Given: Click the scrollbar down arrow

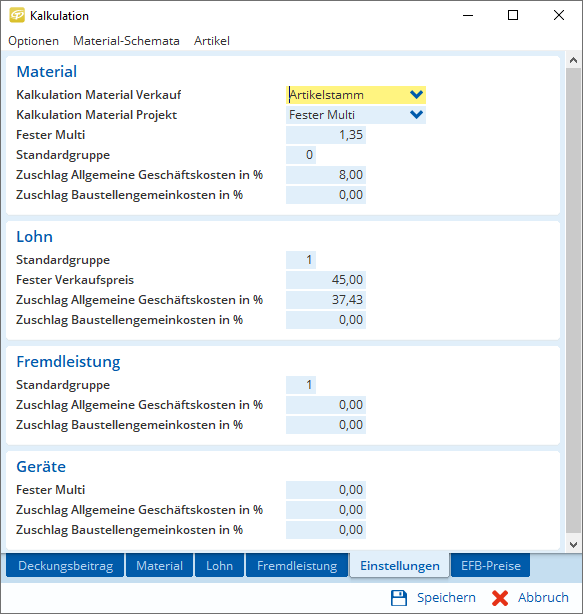Looking at the screenshot, I should 574,545.
